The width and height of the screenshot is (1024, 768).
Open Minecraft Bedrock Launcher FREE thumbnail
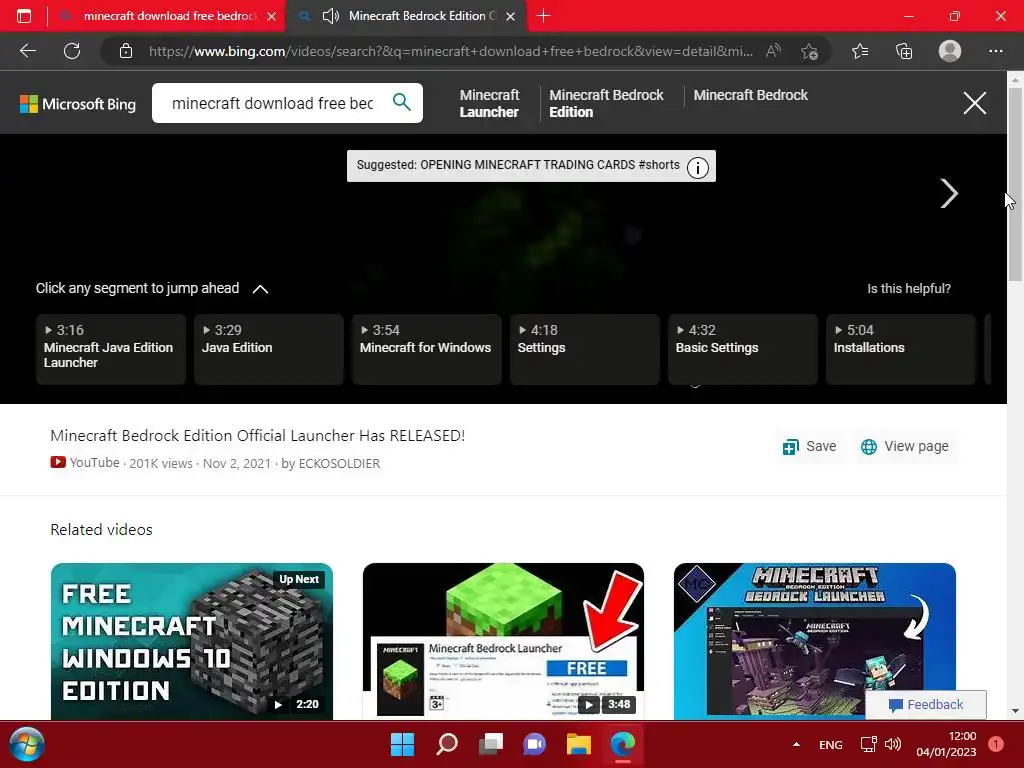tap(503, 641)
